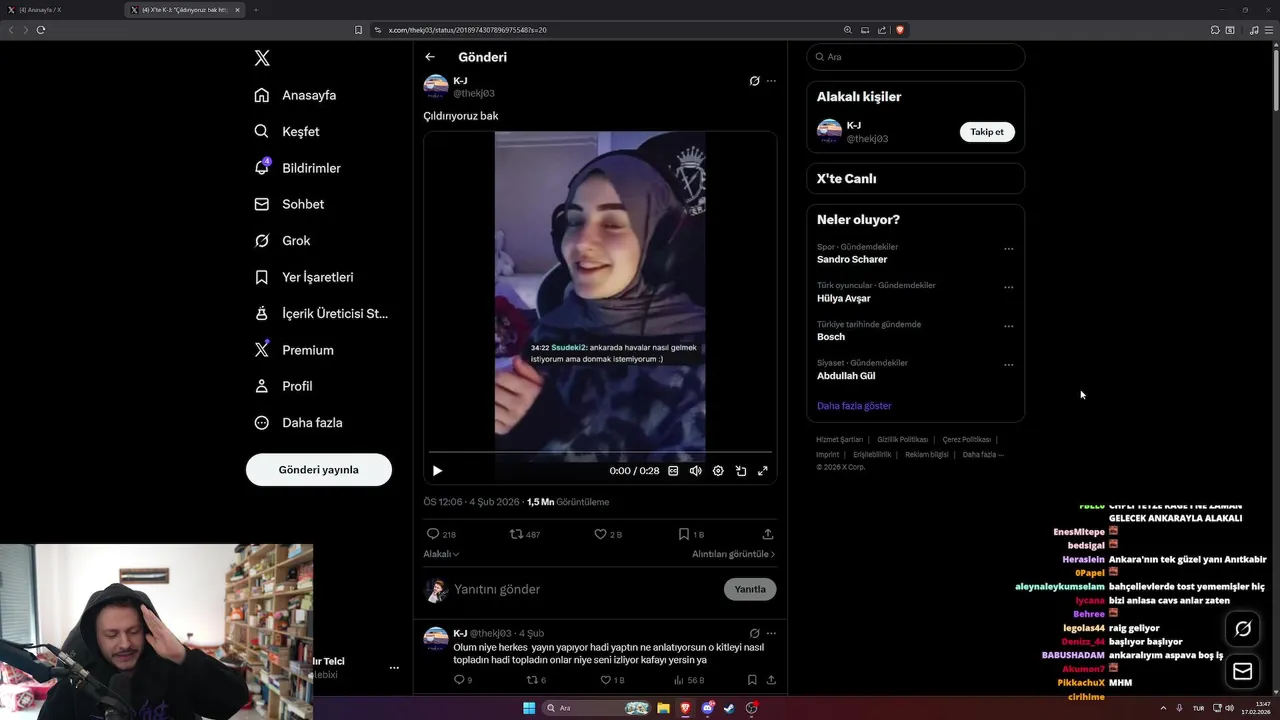Share the main post via share icon

pyautogui.click(x=768, y=534)
